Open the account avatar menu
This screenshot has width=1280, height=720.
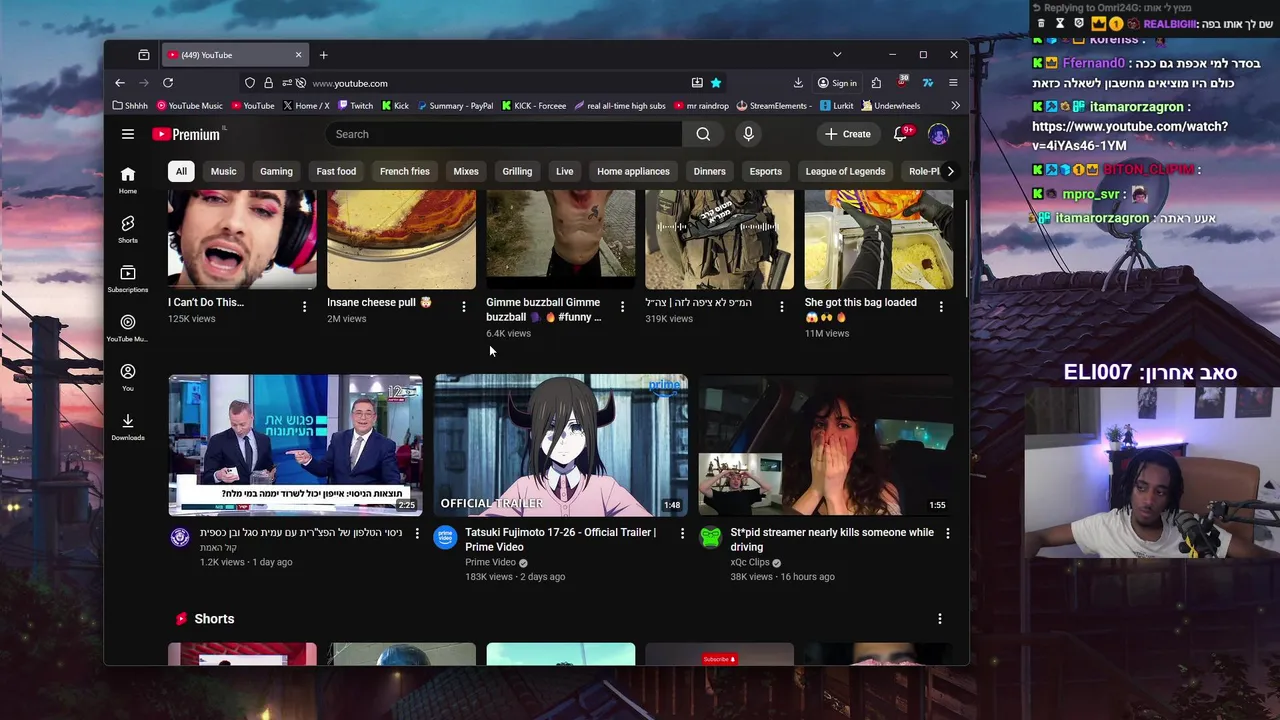coord(938,134)
